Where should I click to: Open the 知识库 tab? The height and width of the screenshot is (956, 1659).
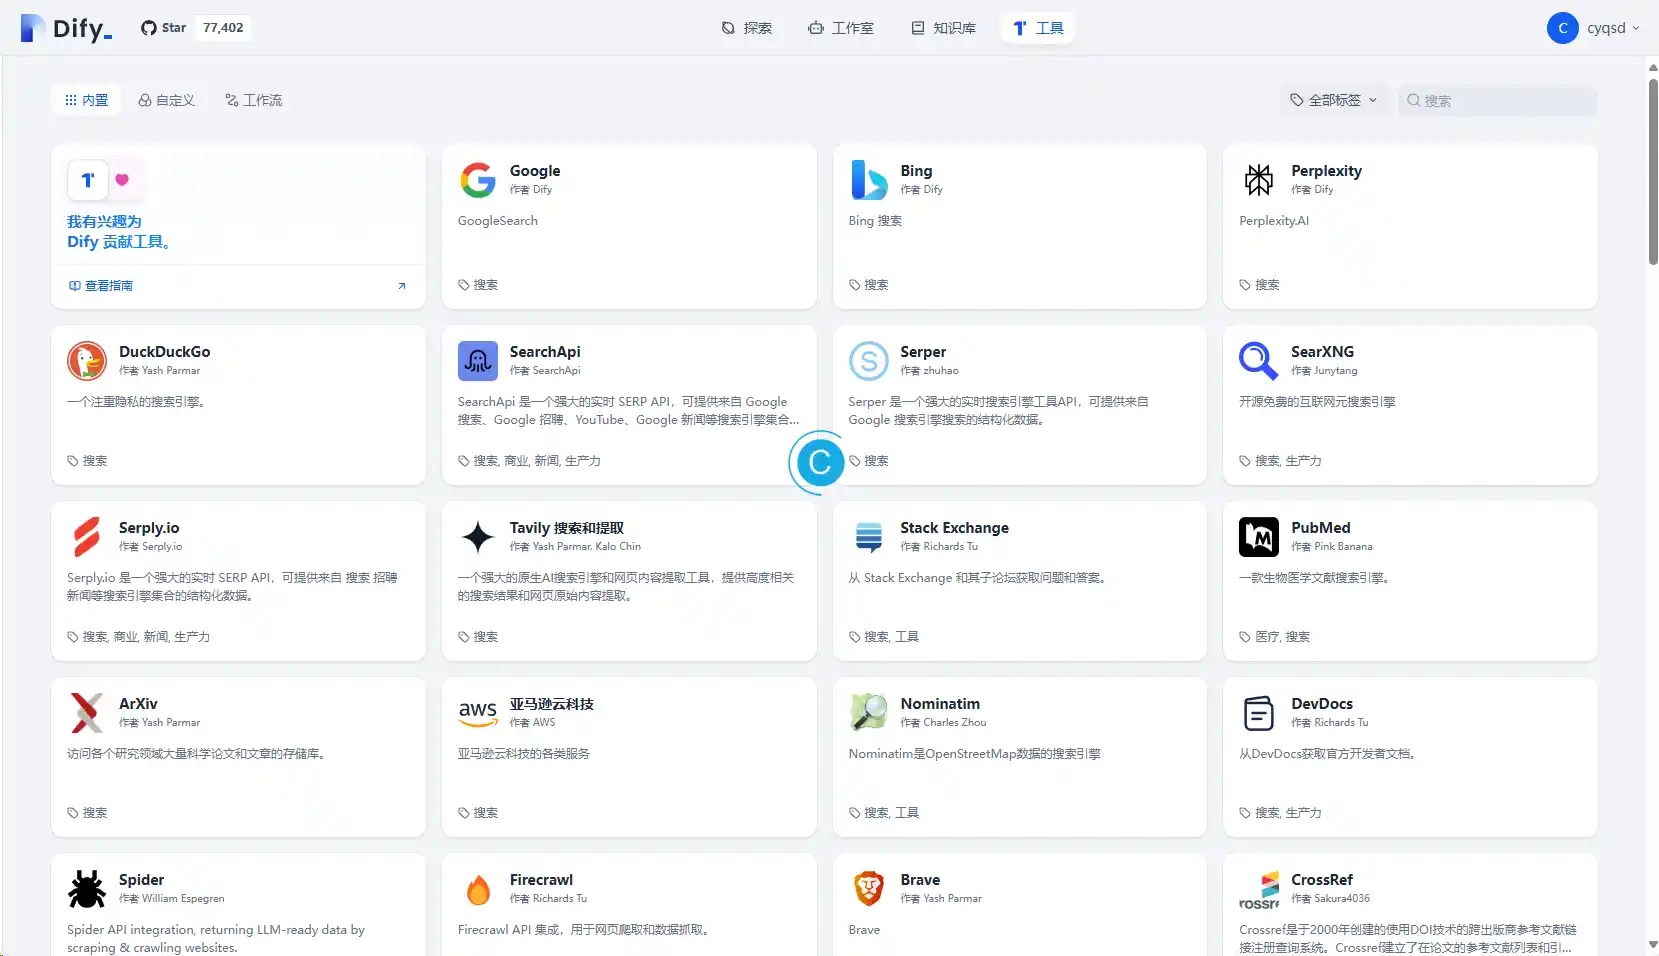pos(943,28)
